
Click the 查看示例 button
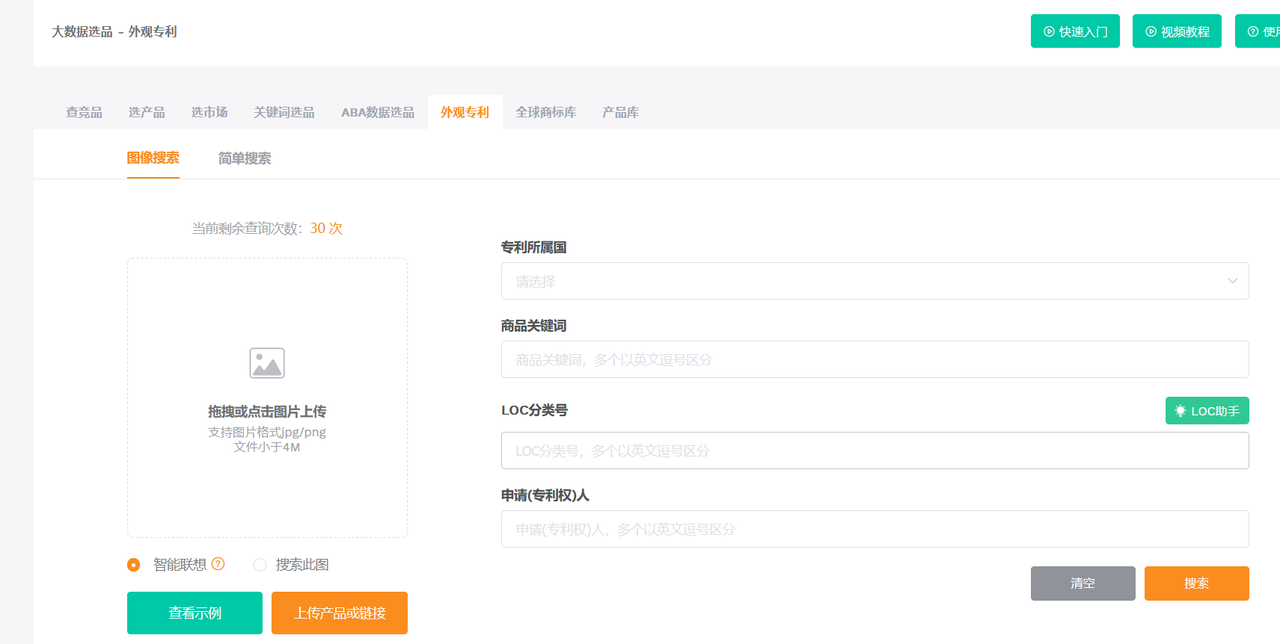195,613
